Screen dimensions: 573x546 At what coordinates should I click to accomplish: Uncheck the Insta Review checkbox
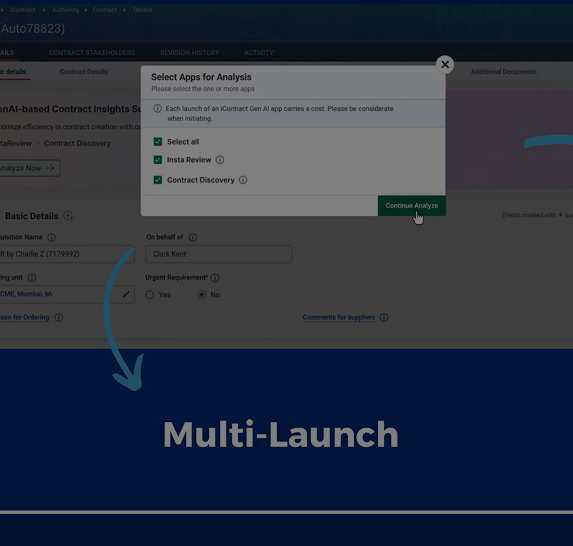[158, 160]
